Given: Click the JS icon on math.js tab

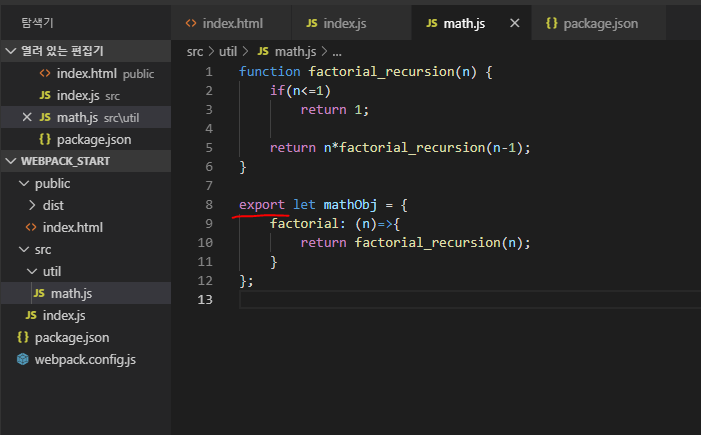Looking at the screenshot, I should click(x=431, y=23).
